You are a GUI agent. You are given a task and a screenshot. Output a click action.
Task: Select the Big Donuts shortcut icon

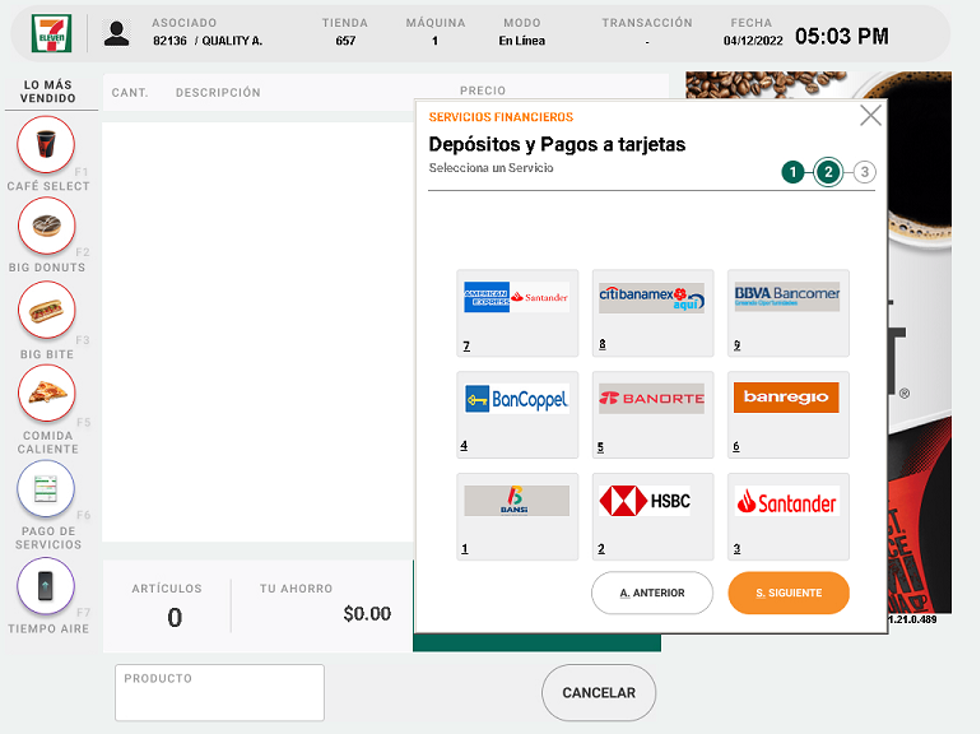pyautogui.click(x=46, y=226)
